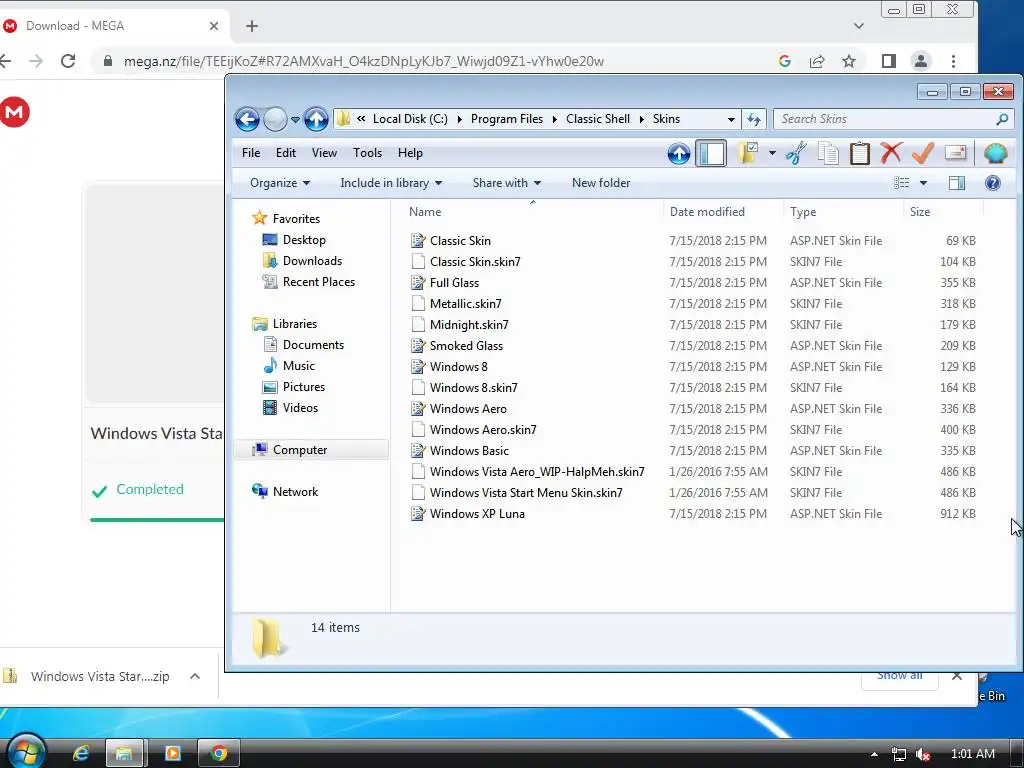Expand the Organize dropdown

pos(280,183)
